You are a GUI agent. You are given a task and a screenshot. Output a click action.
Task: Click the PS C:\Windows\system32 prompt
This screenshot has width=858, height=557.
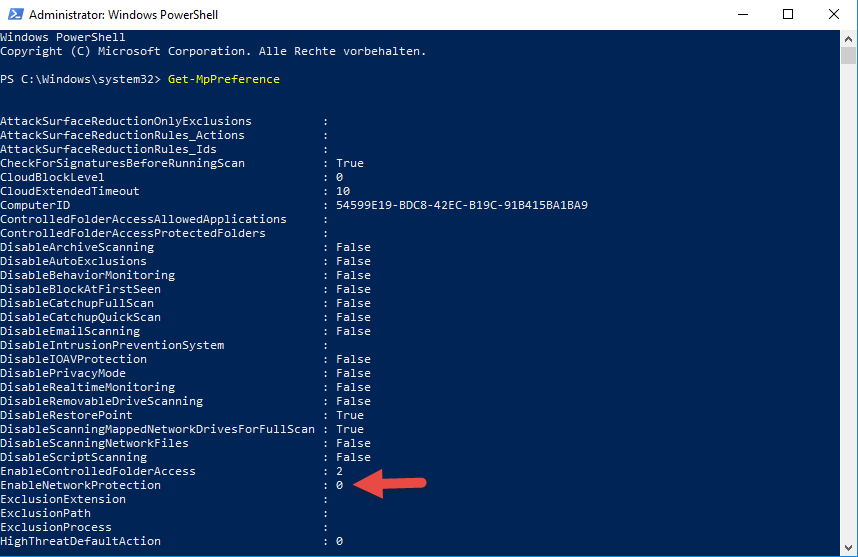coord(80,79)
